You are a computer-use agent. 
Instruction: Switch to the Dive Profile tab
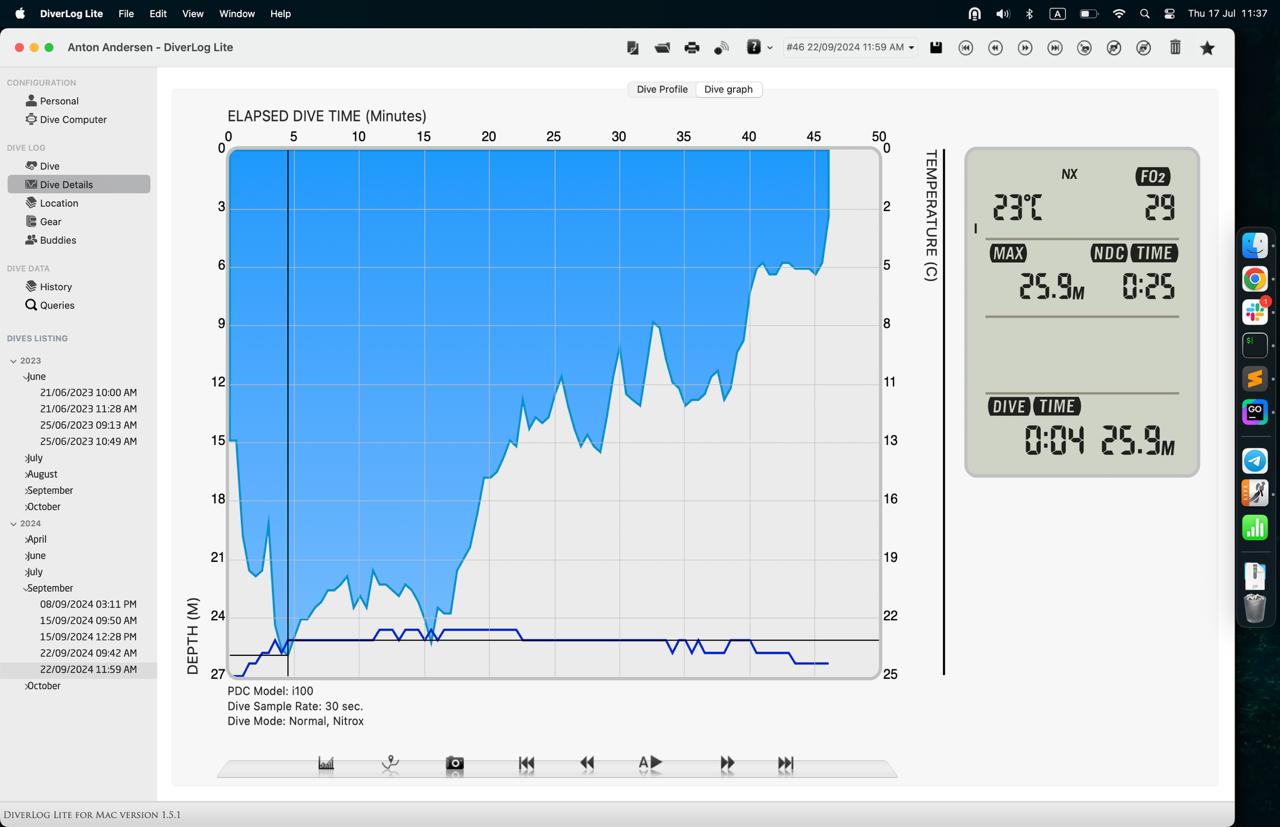tap(662, 89)
